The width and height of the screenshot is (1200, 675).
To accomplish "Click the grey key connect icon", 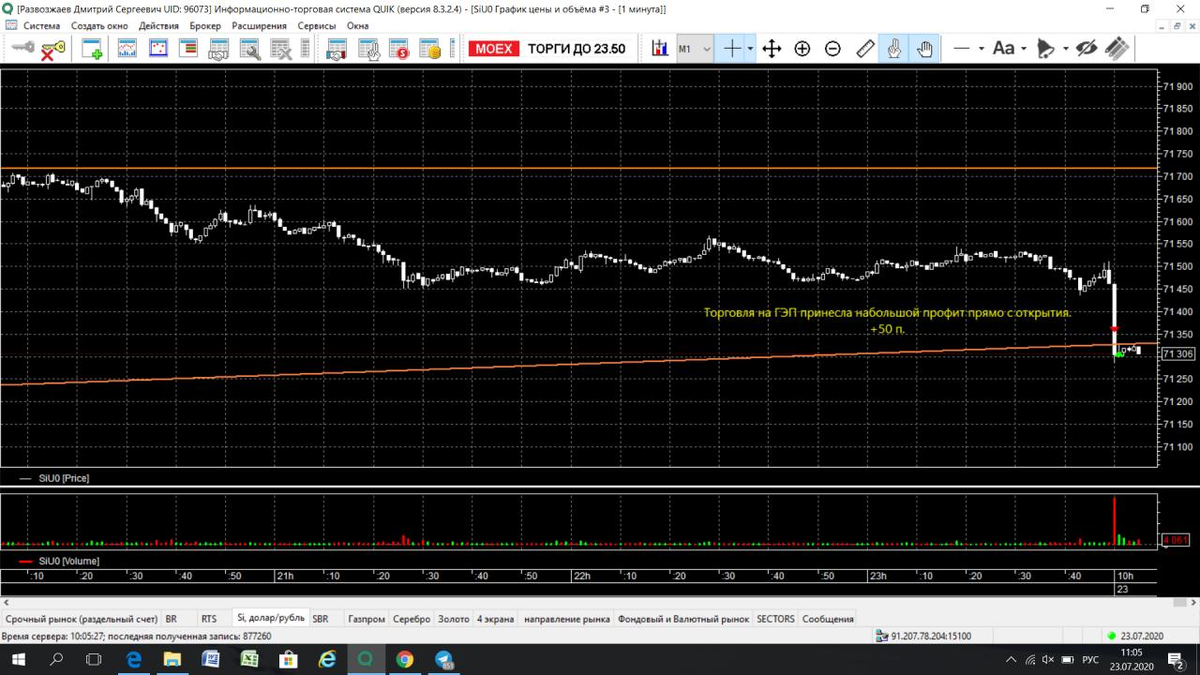I will click(22, 48).
